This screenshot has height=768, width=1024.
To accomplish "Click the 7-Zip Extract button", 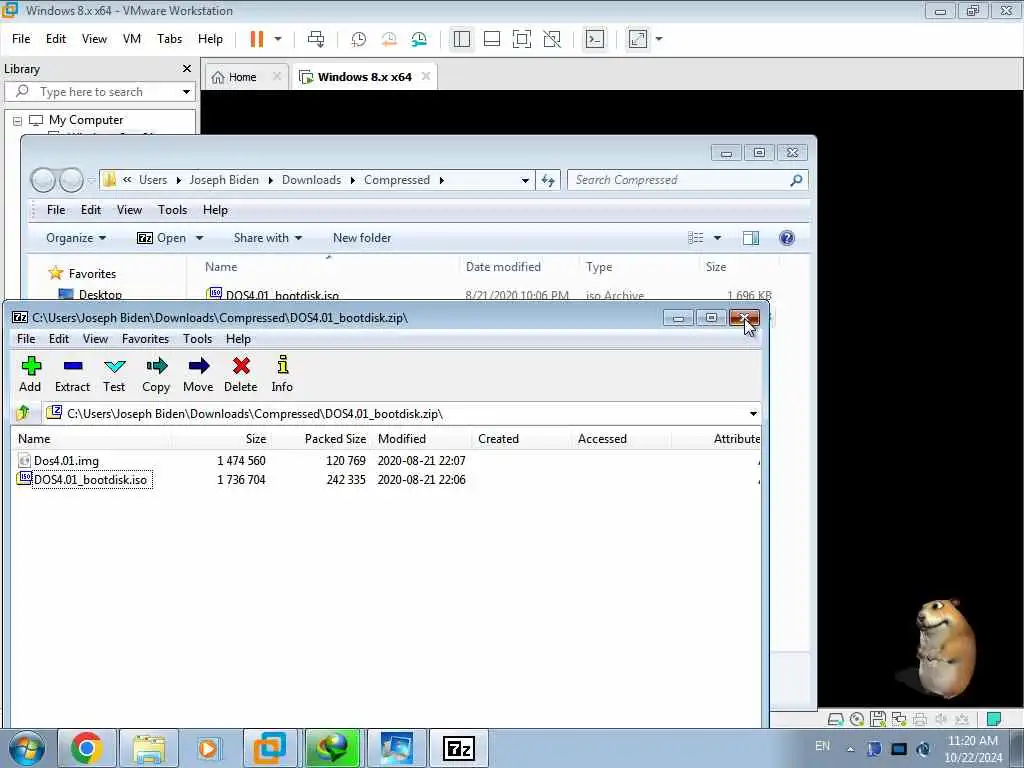I will [72, 374].
